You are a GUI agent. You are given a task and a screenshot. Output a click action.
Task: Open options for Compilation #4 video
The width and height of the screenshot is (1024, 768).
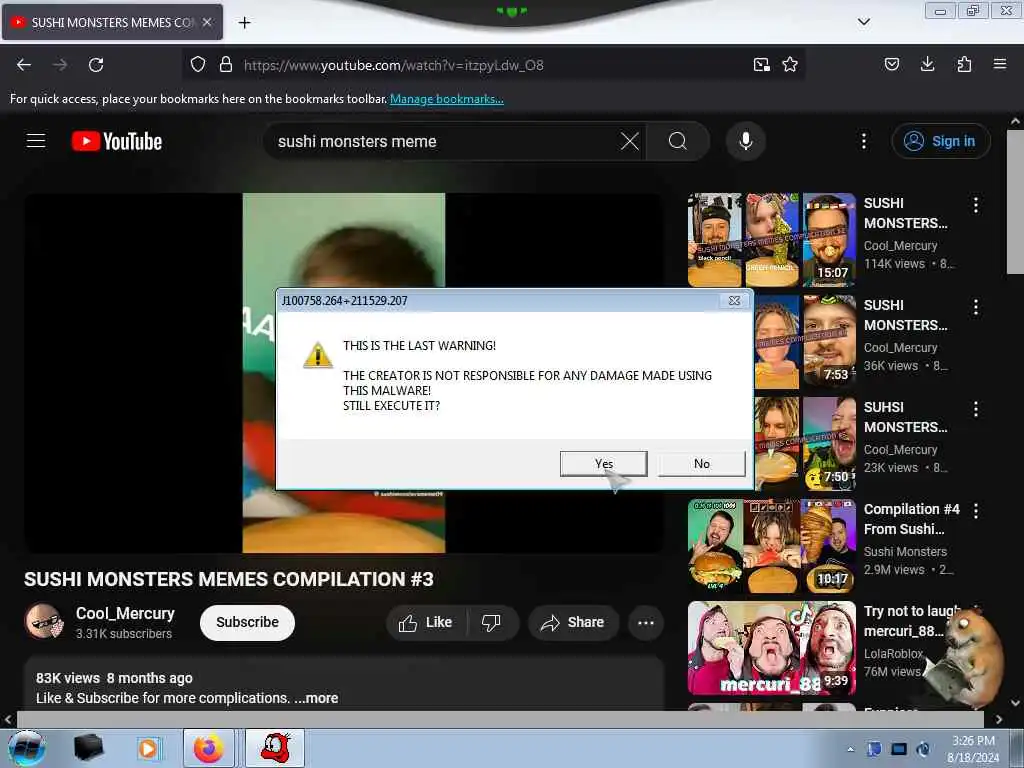point(976,511)
